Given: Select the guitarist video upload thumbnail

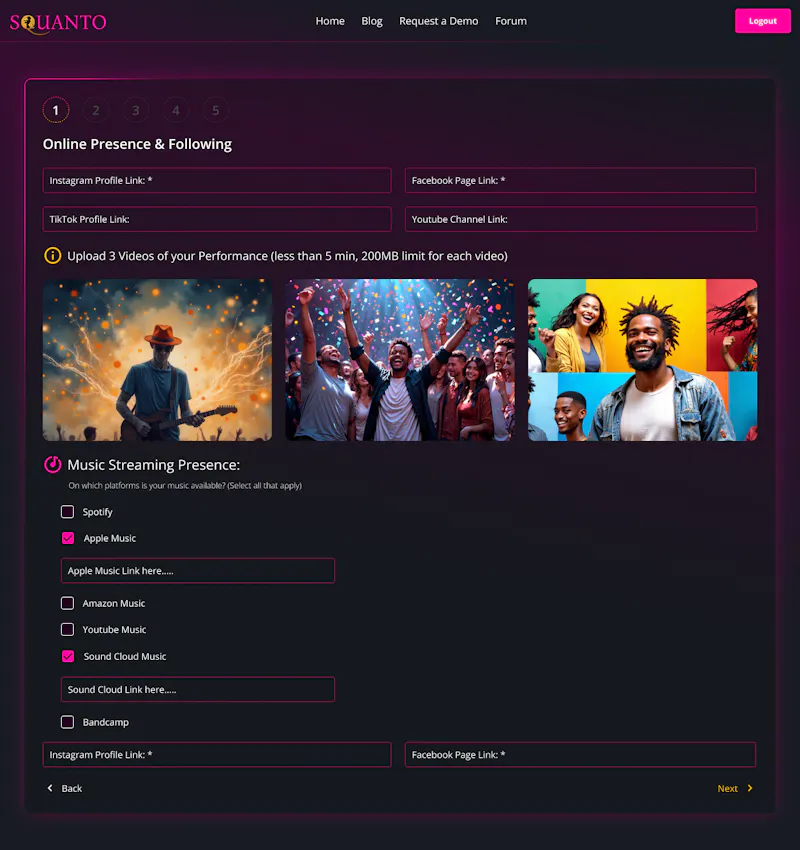Looking at the screenshot, I should pos(157,360).
